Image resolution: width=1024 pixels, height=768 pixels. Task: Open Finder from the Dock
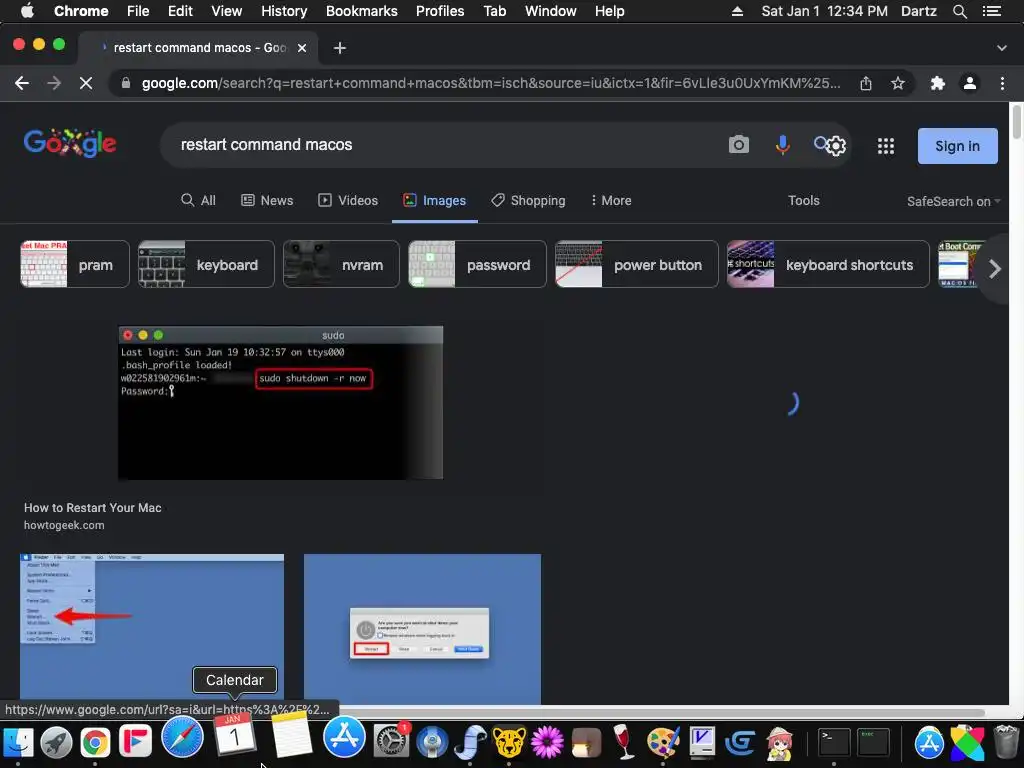18,741
